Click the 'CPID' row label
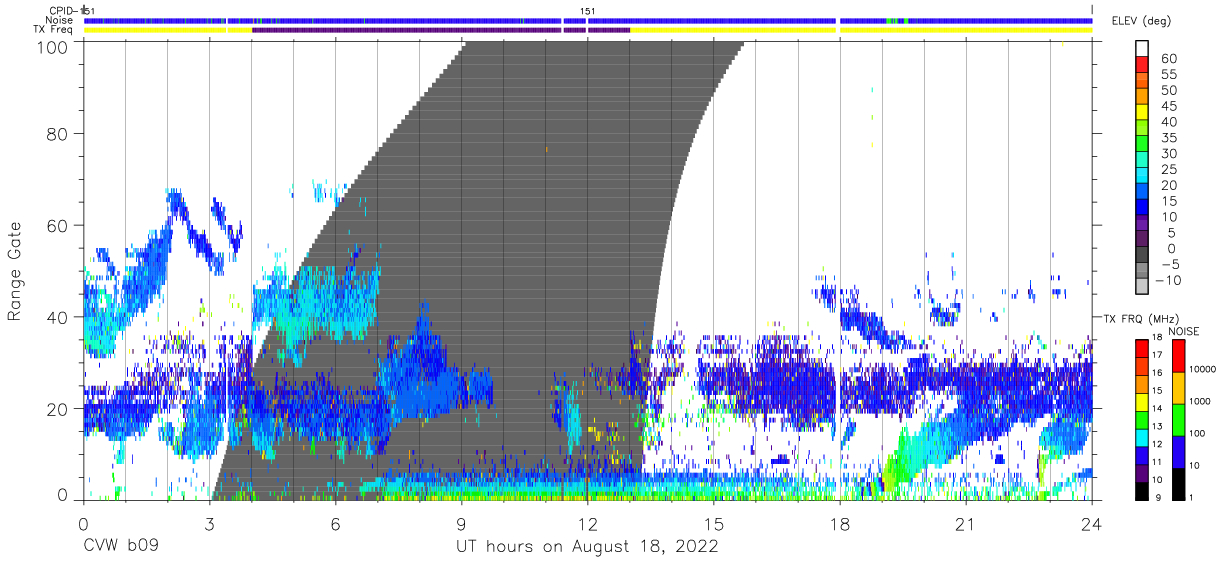Viewport: 1228px width, 567px height. click(61, 11)
